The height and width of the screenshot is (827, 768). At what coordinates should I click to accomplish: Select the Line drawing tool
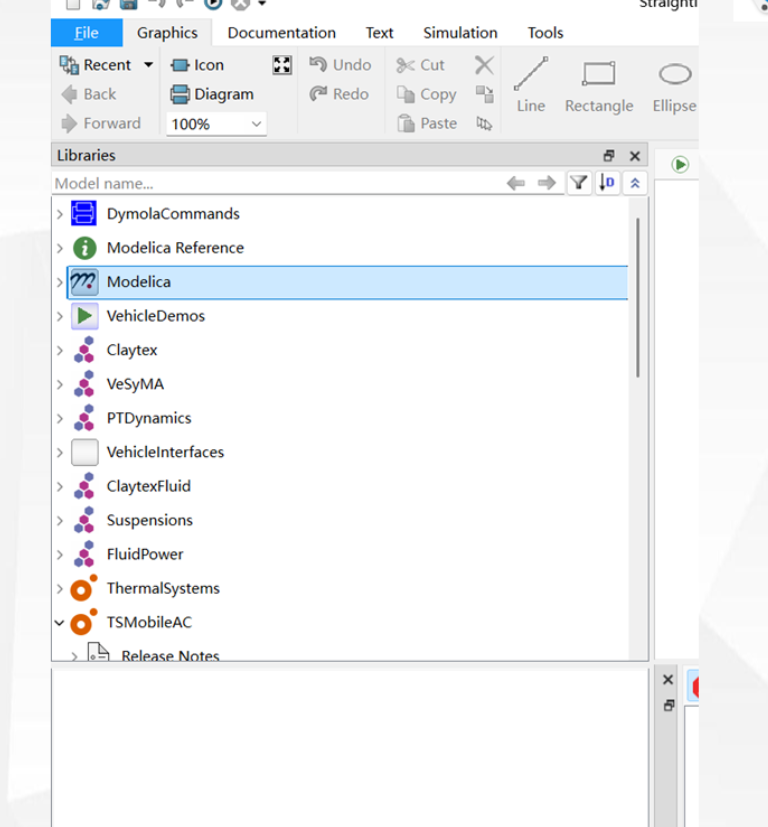click(x=531, y=85)
